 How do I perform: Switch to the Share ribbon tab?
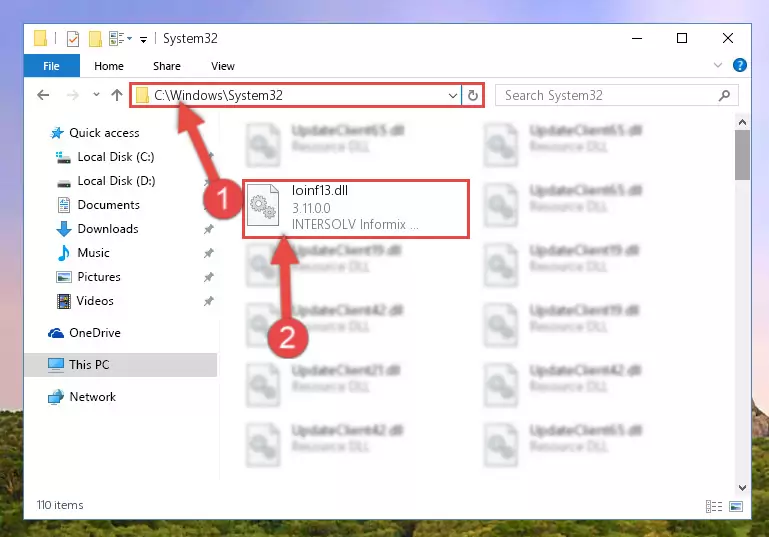click(x=167, y=66)
